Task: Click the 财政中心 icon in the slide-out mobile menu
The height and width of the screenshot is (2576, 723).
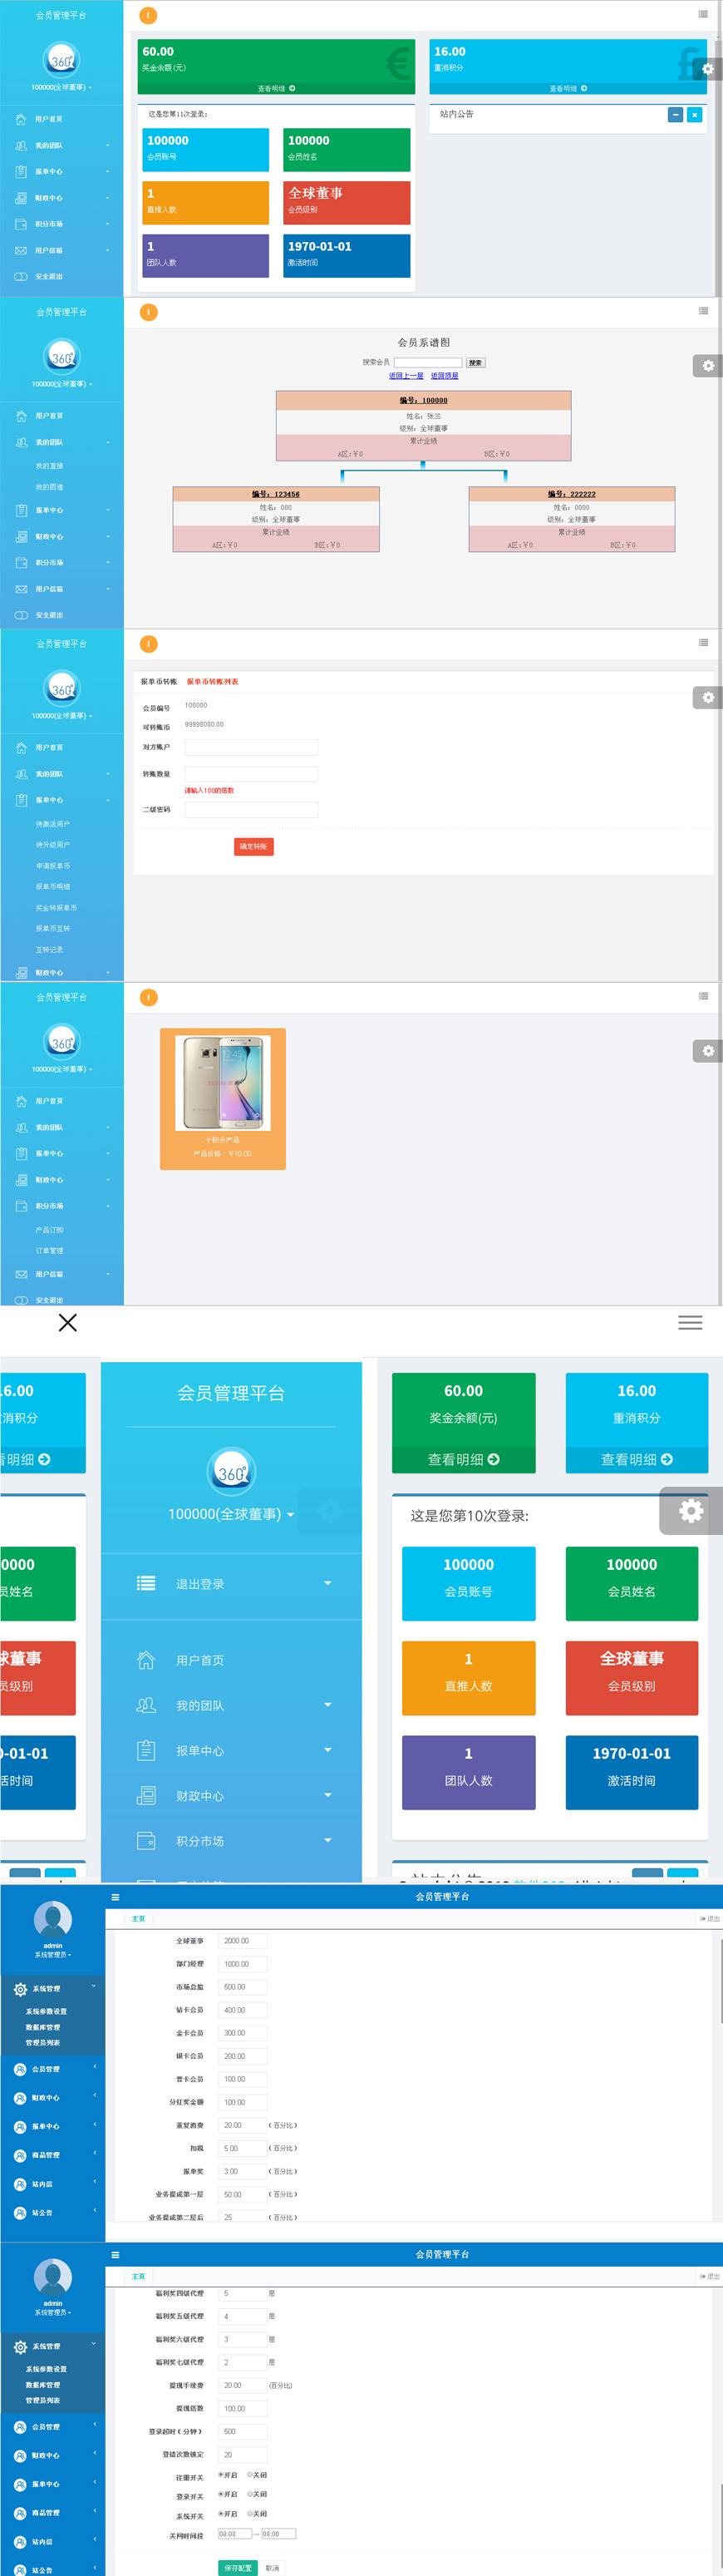Action: coord(146,1795)
